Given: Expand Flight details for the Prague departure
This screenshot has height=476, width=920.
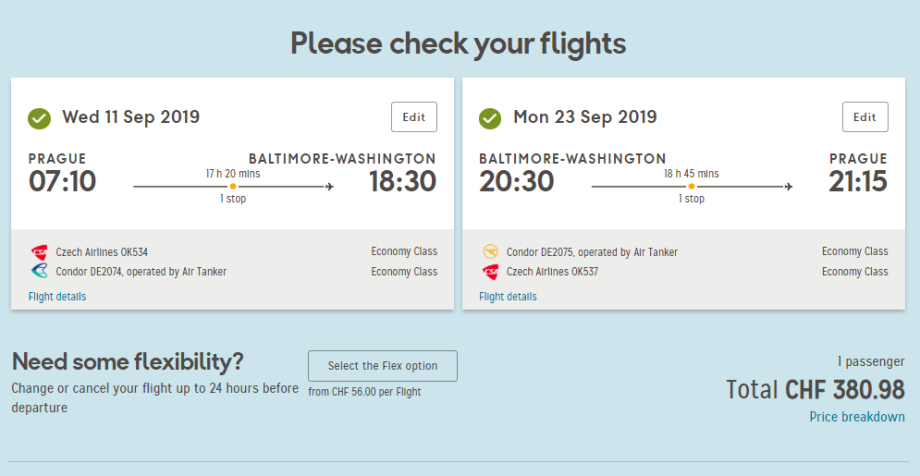Looking at the screenshot, I should pyautogui.click(x=57, y=296).
